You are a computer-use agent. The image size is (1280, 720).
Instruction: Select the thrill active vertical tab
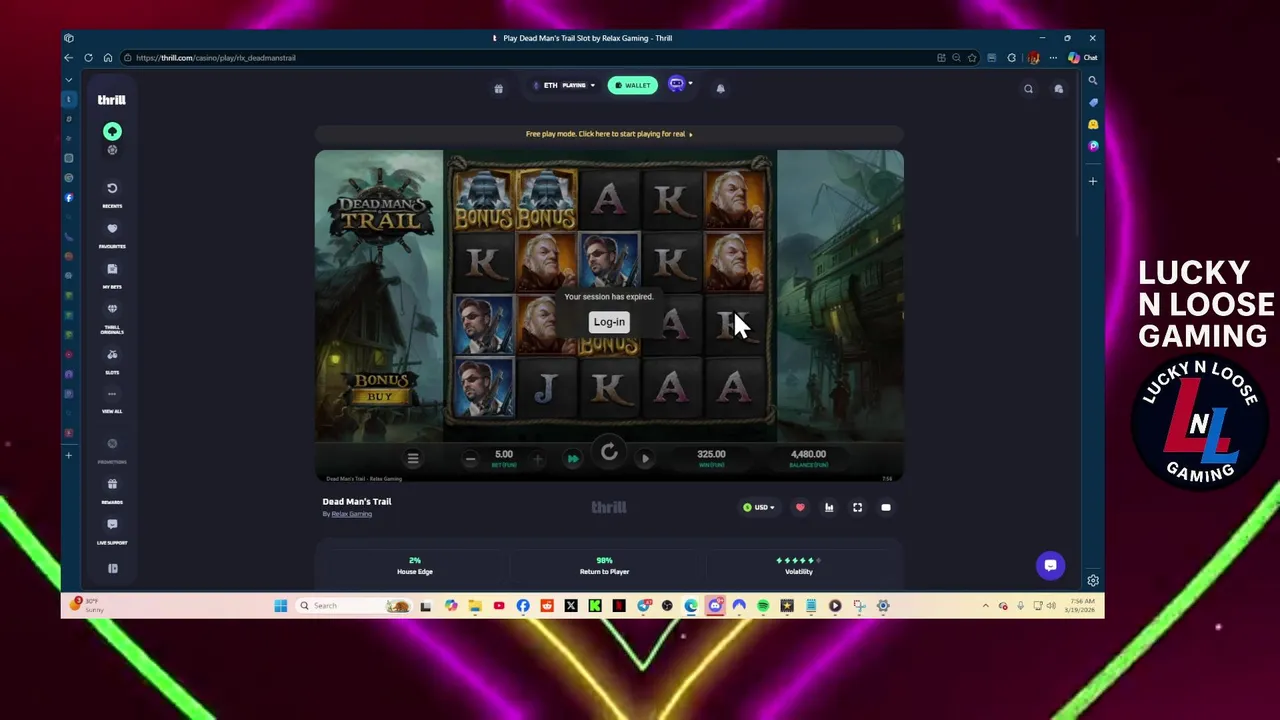pyautogui.click(x=69, y=99)
